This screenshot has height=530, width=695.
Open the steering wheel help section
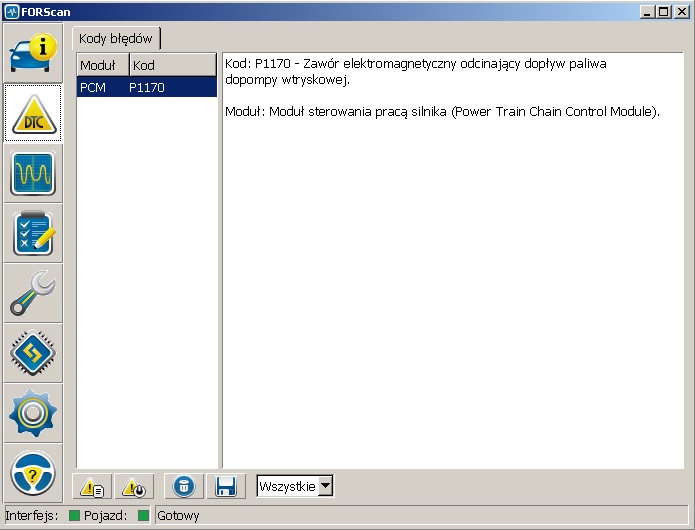pos(33,471)
